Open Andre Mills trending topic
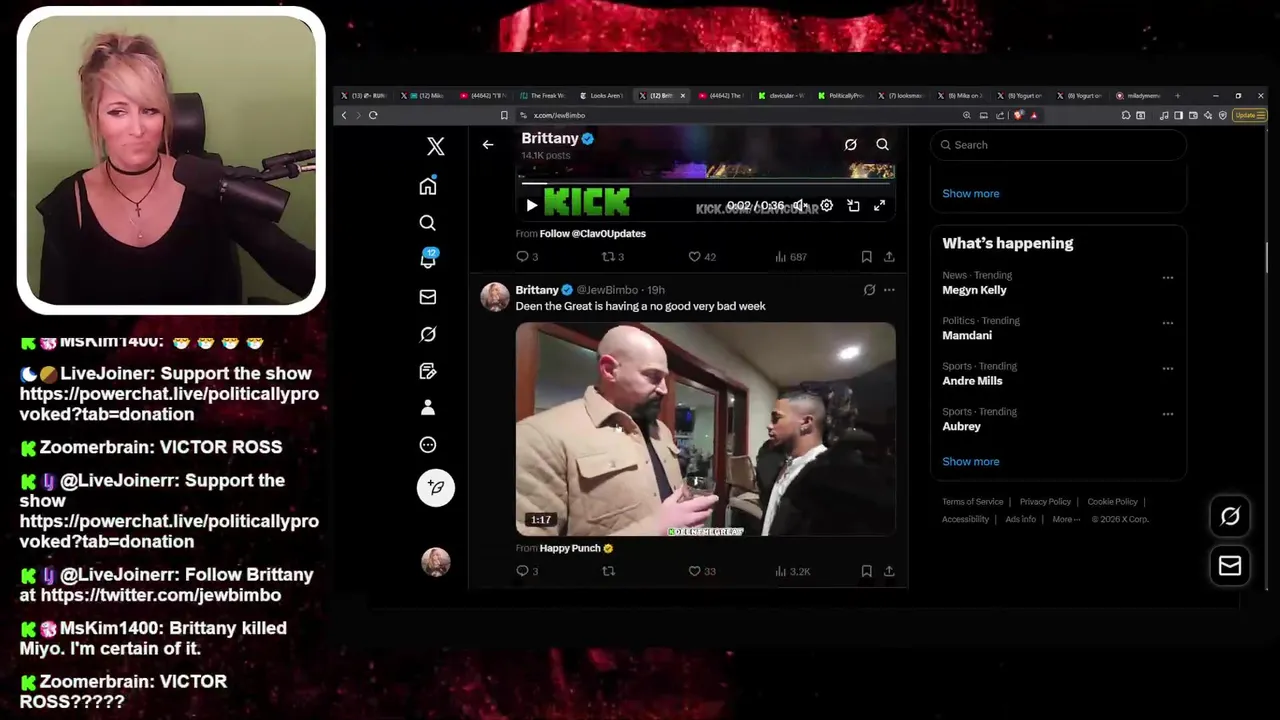This screenshot has width=1280, height=720. tap(972, 381)
